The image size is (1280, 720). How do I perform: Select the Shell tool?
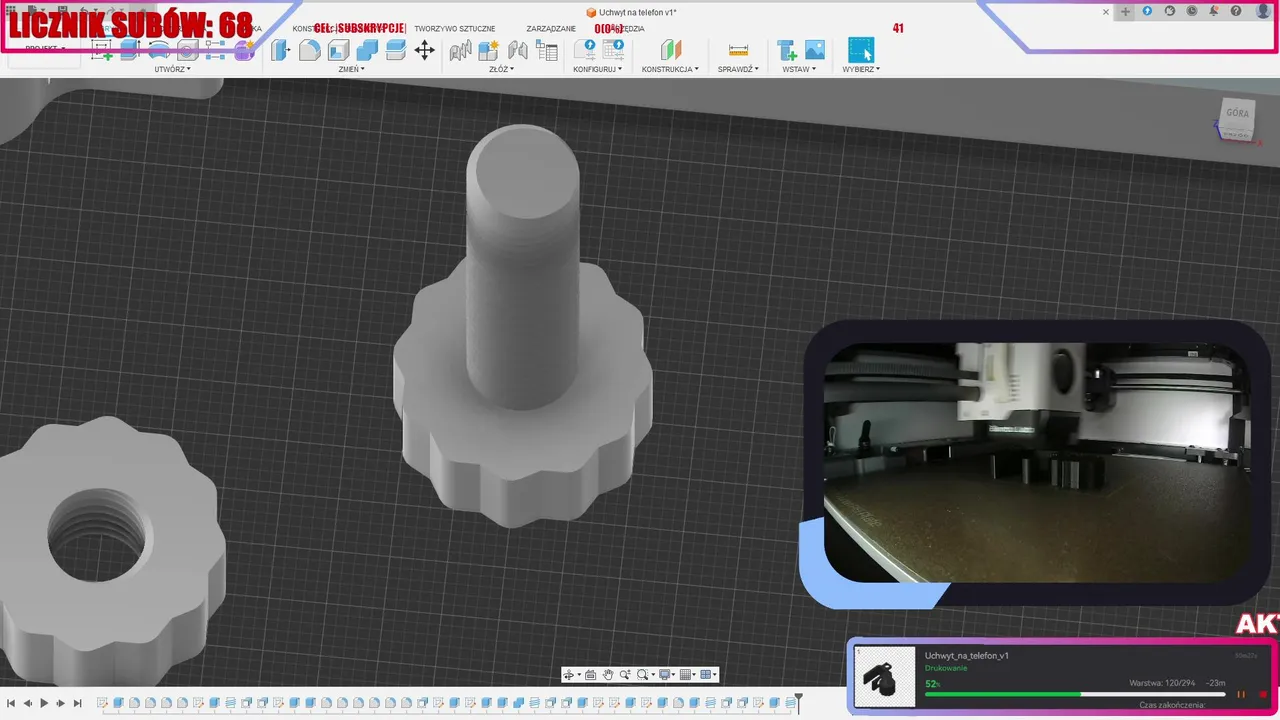coord(339,50)
